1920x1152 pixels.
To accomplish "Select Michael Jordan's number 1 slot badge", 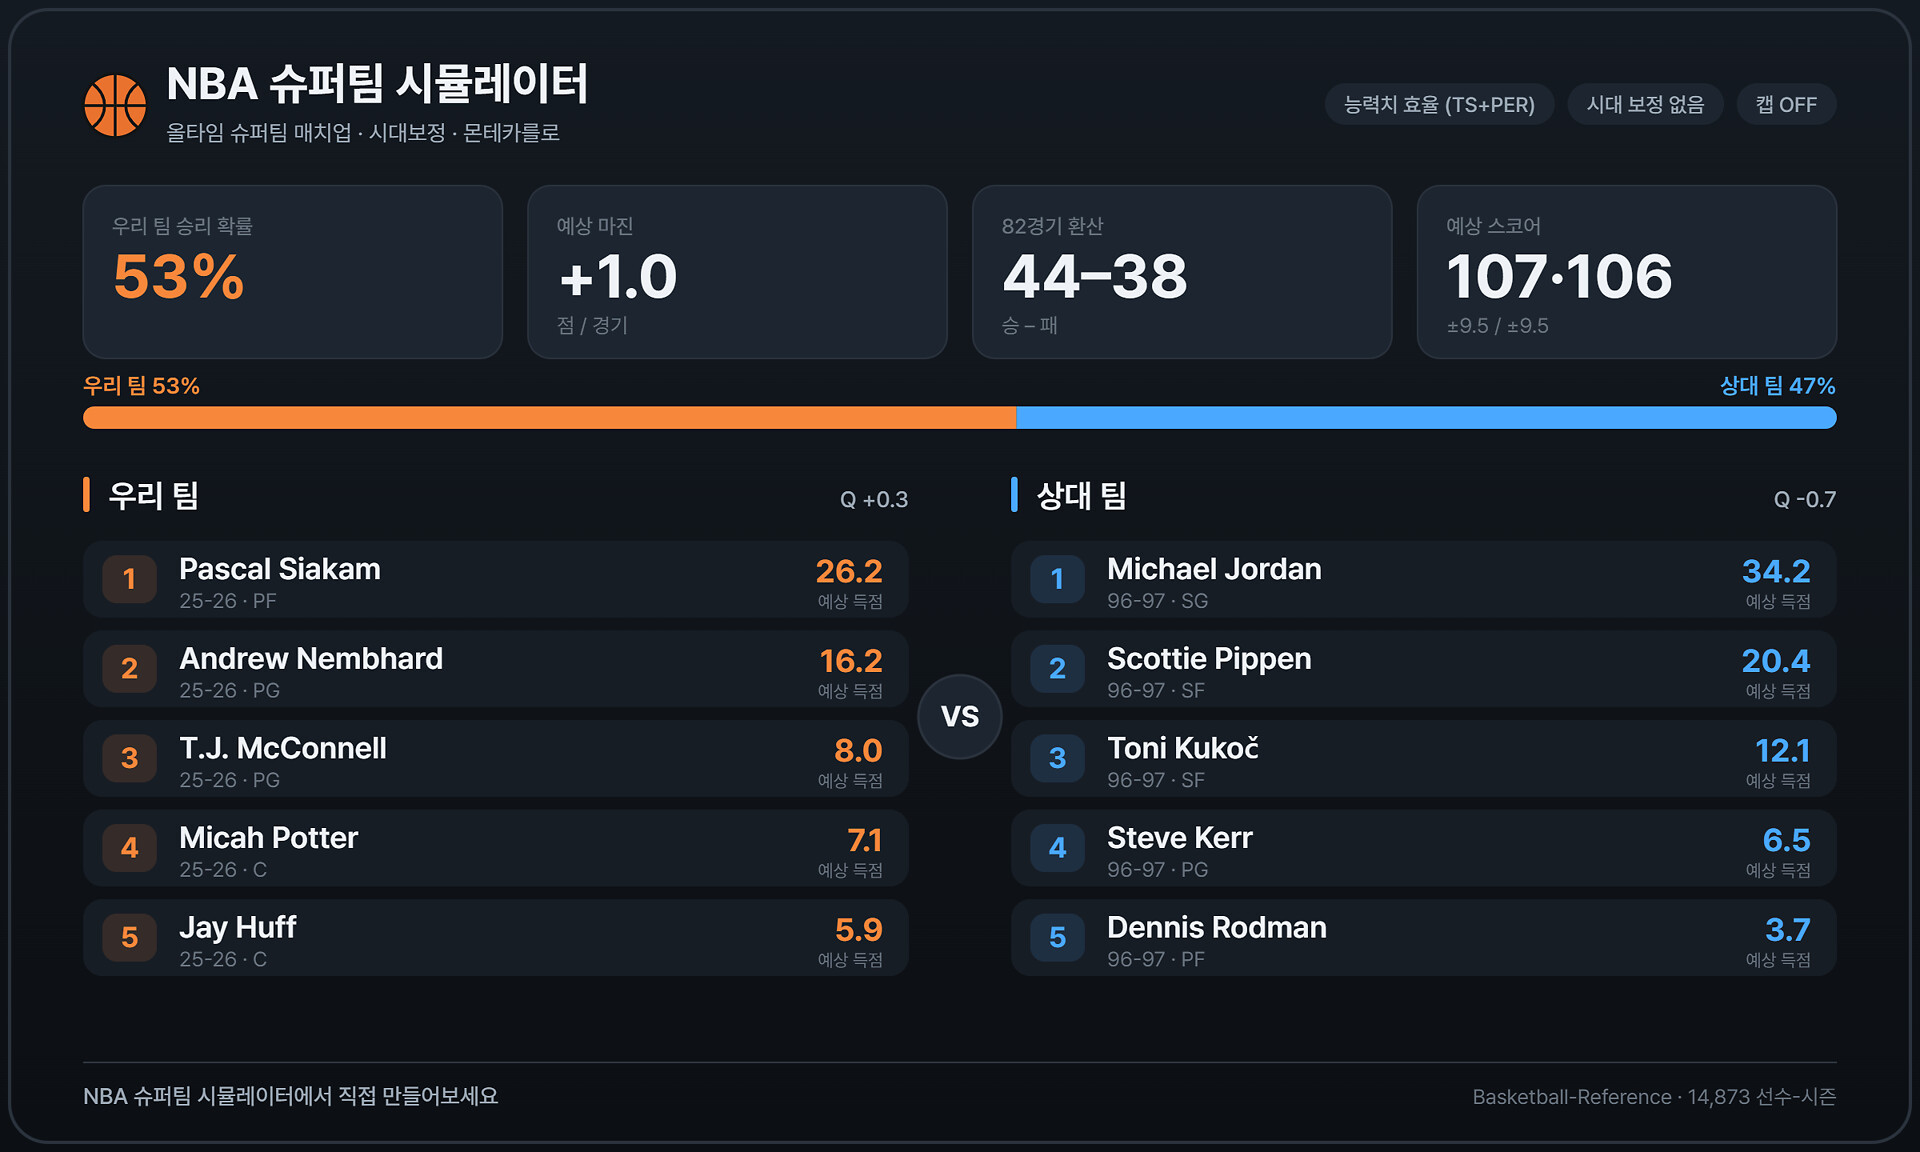I will click(1058, 579).
